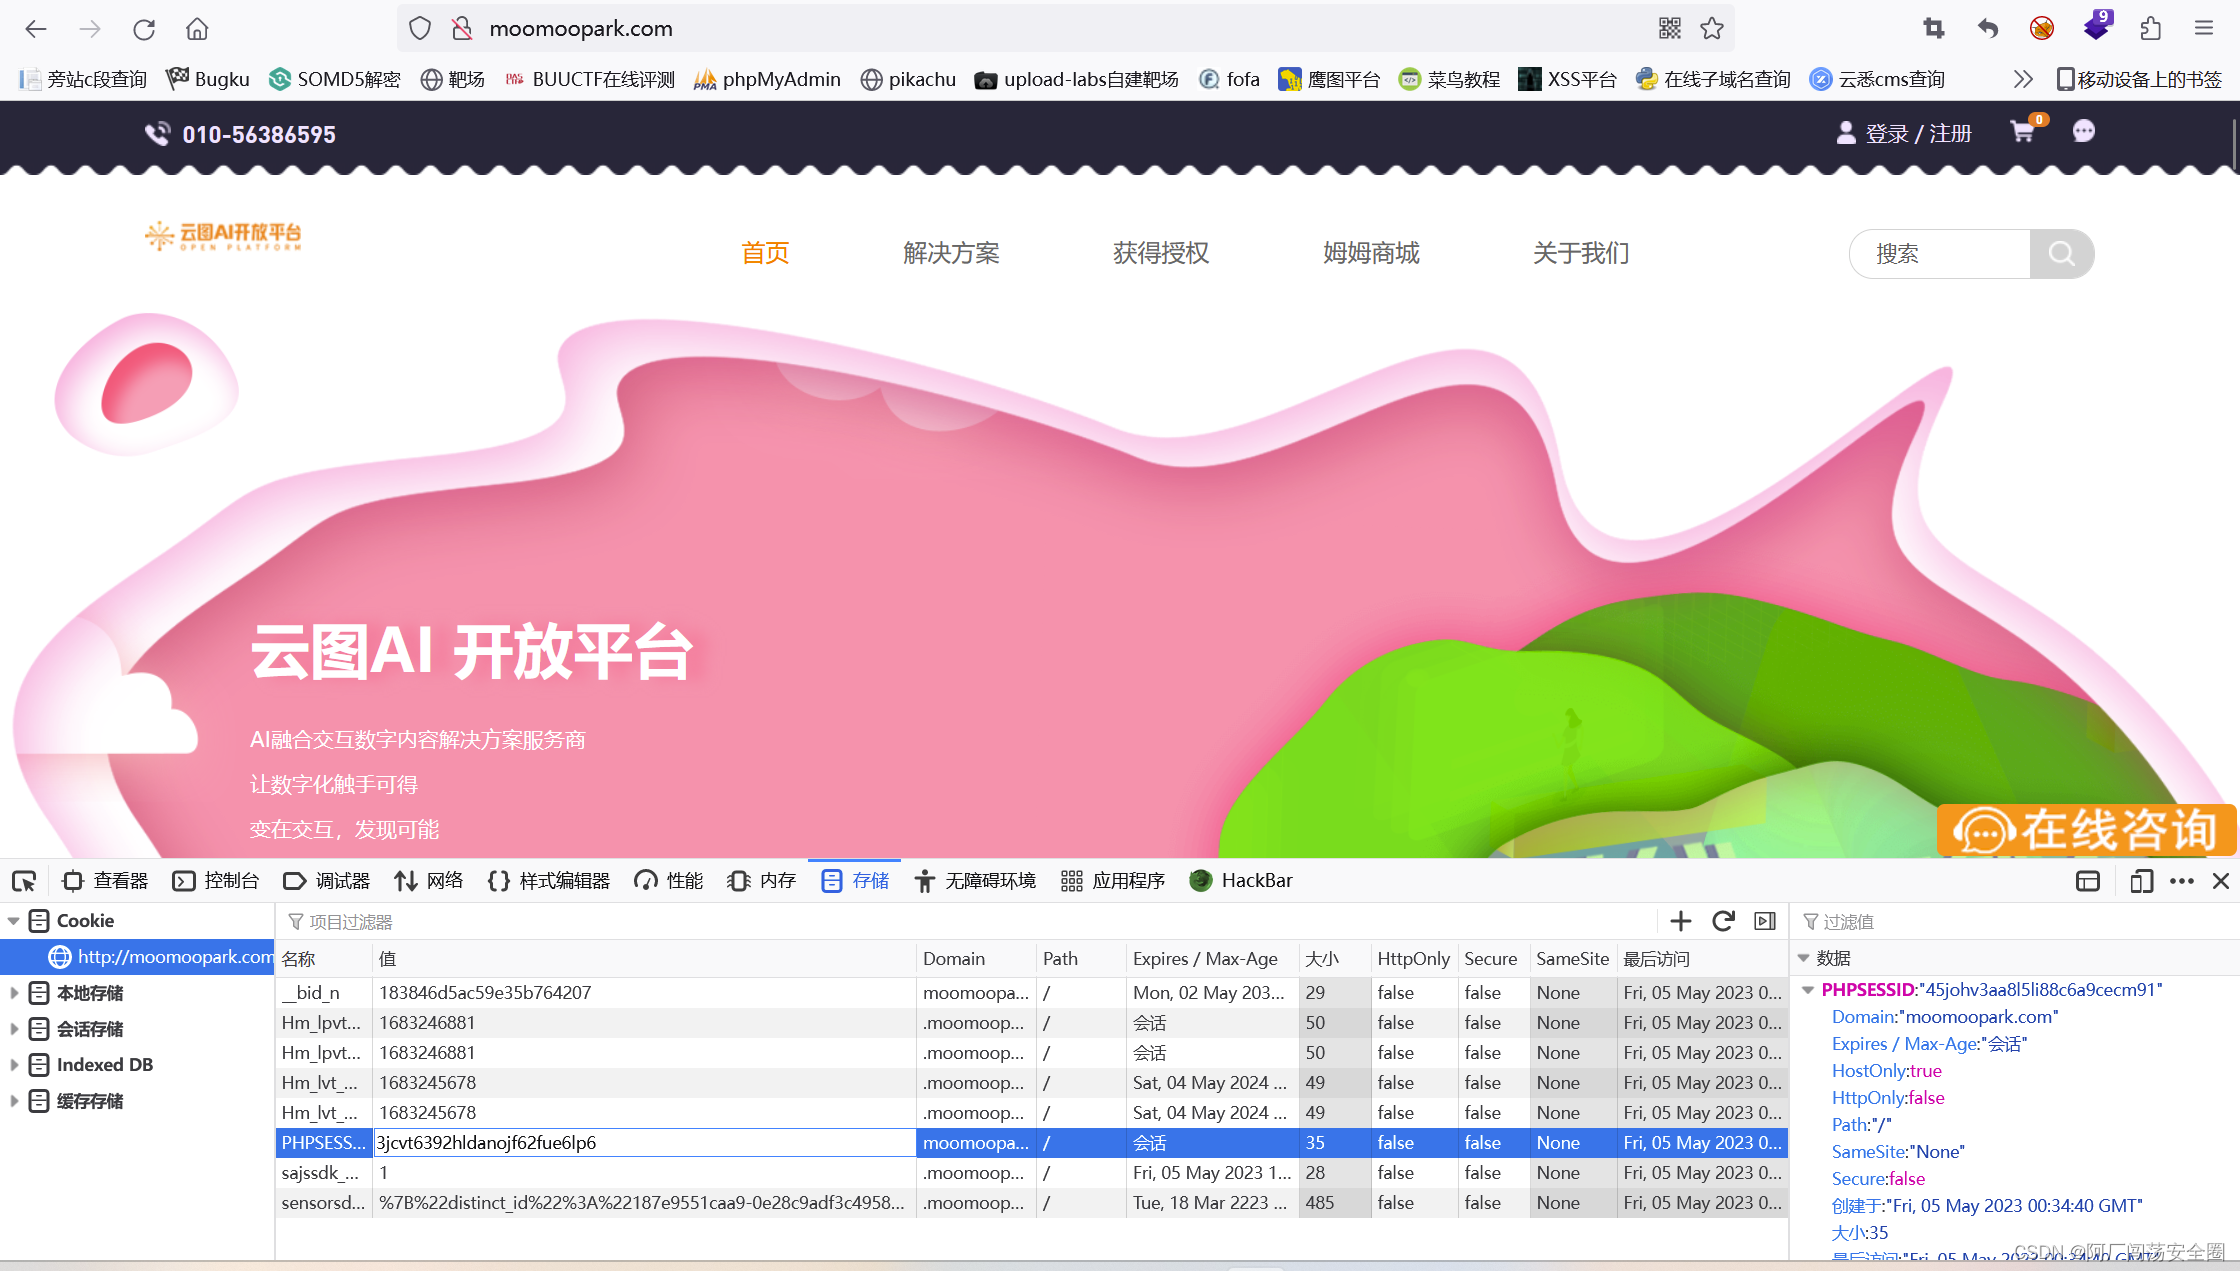Click the 登录 / 注册 link
The height and width of the screenshot is (1271, 2240).
1917,134
